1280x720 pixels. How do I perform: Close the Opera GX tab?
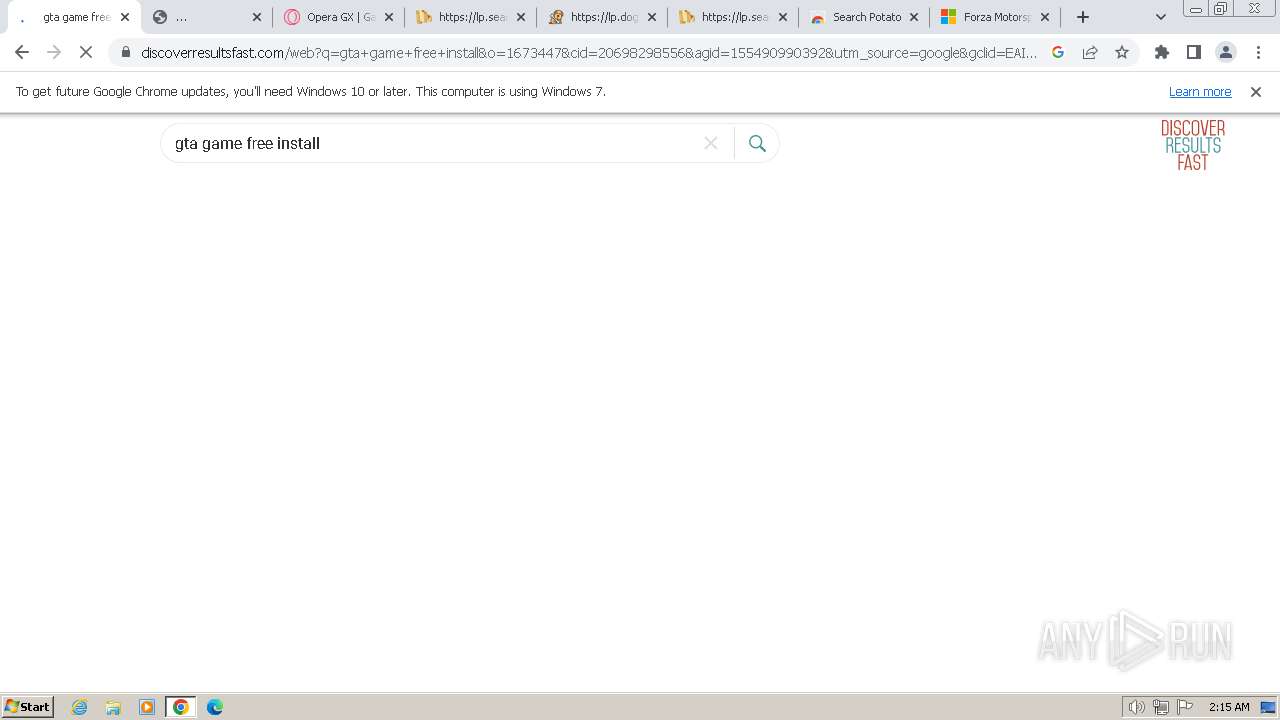click(x=390, y=18)
